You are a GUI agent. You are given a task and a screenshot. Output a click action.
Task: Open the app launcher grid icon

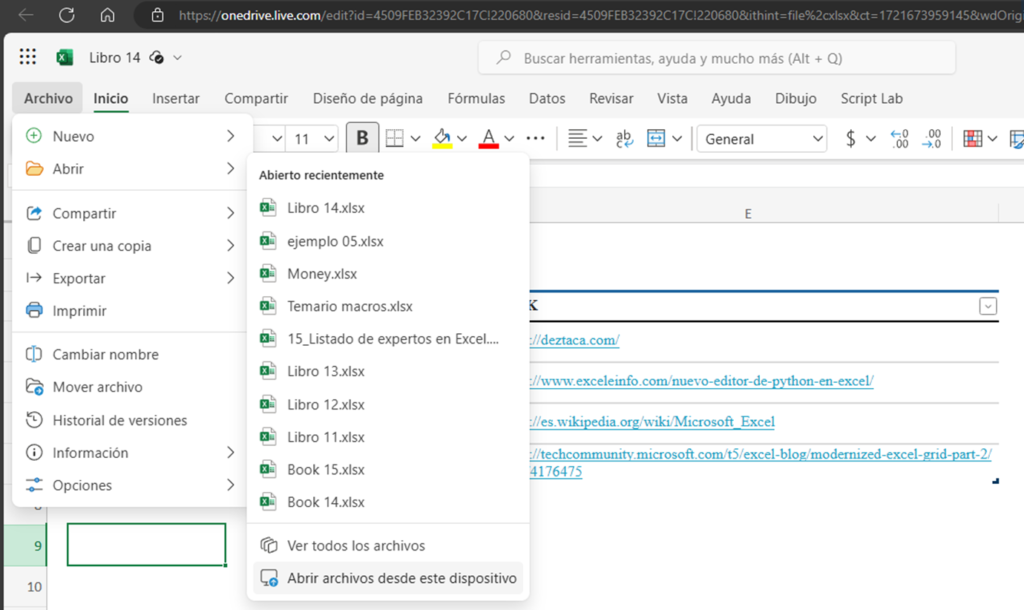point(27,57)
